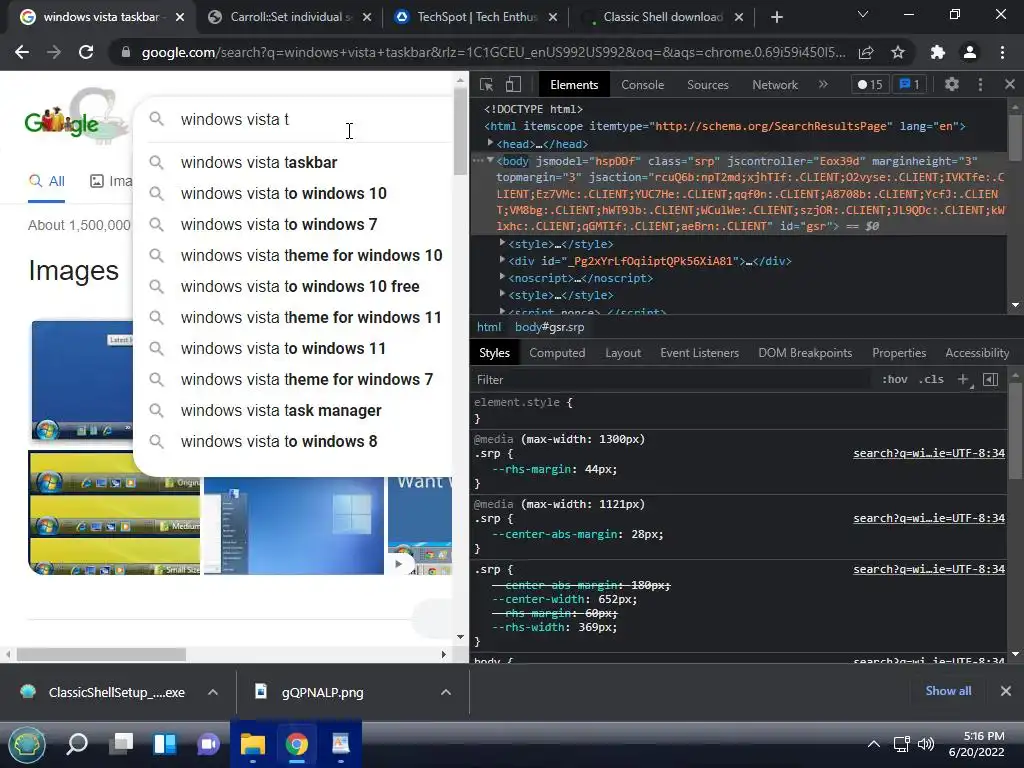Open the DOM Breakpoints tab

click(805, 353)
